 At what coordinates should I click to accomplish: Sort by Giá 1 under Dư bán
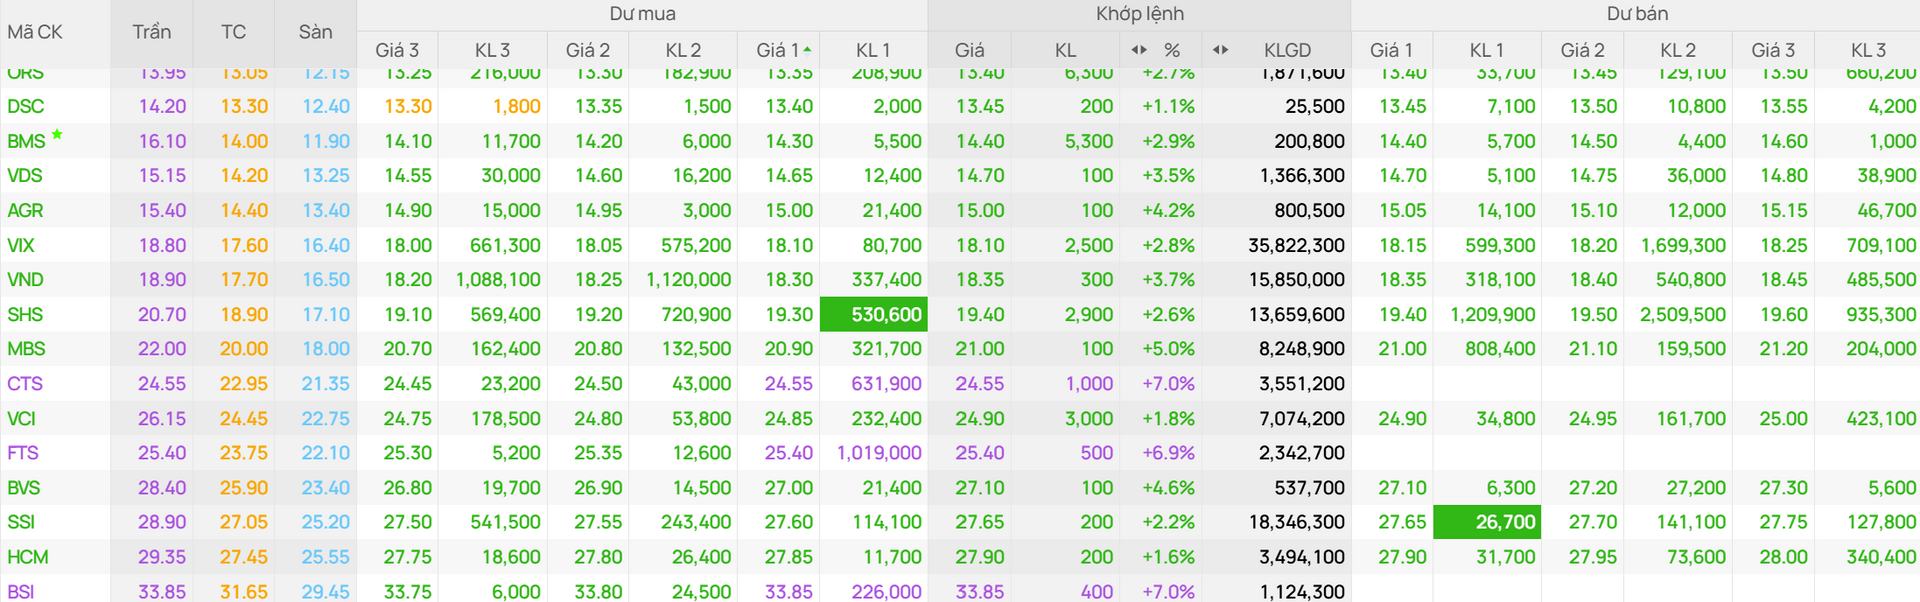click(1391, 50)
